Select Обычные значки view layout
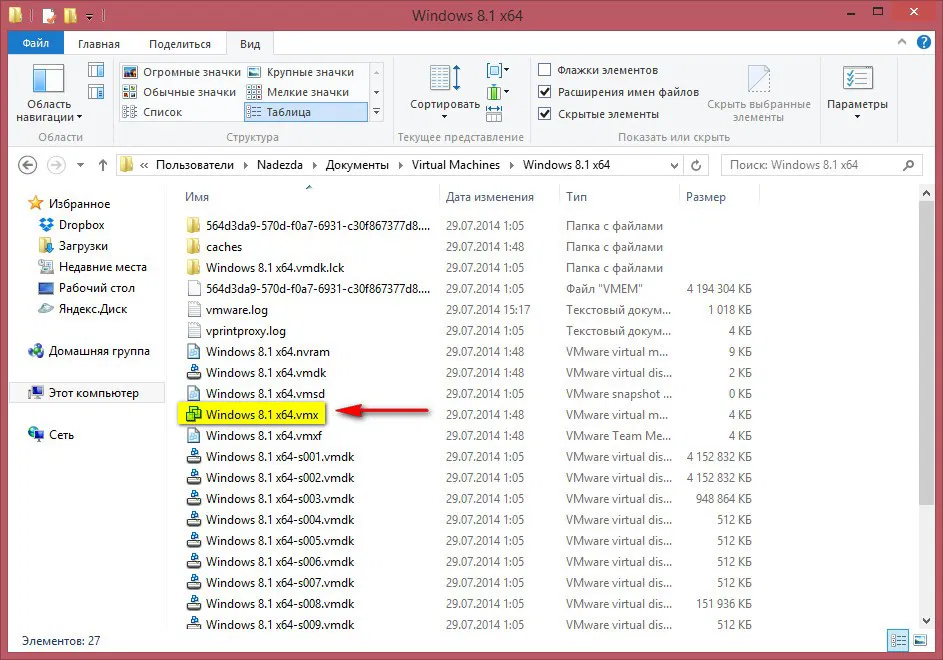 point(181,92)
